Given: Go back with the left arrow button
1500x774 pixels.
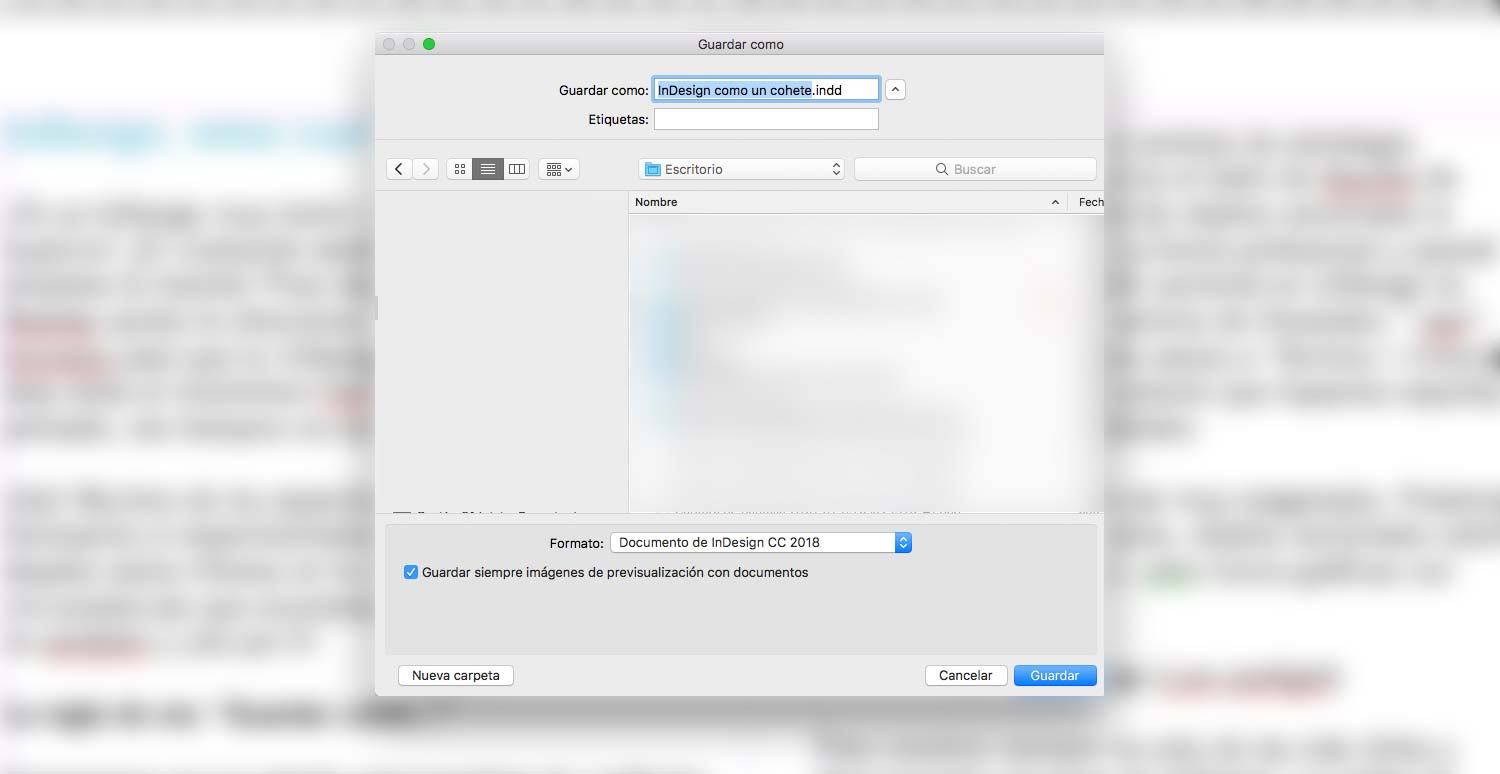Looking at the screenshot, I should click(x=399, y=169).
